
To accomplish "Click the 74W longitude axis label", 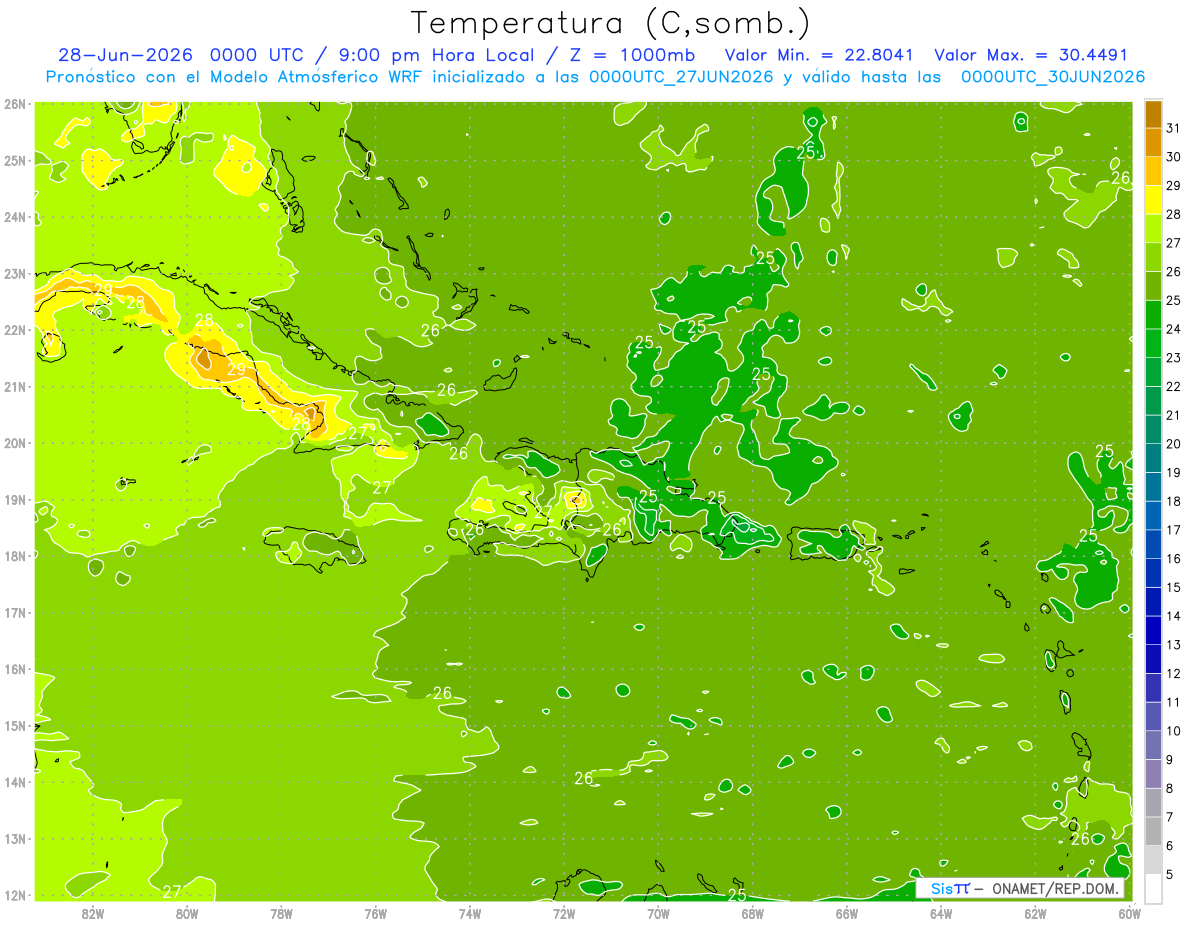I will 470,913.
